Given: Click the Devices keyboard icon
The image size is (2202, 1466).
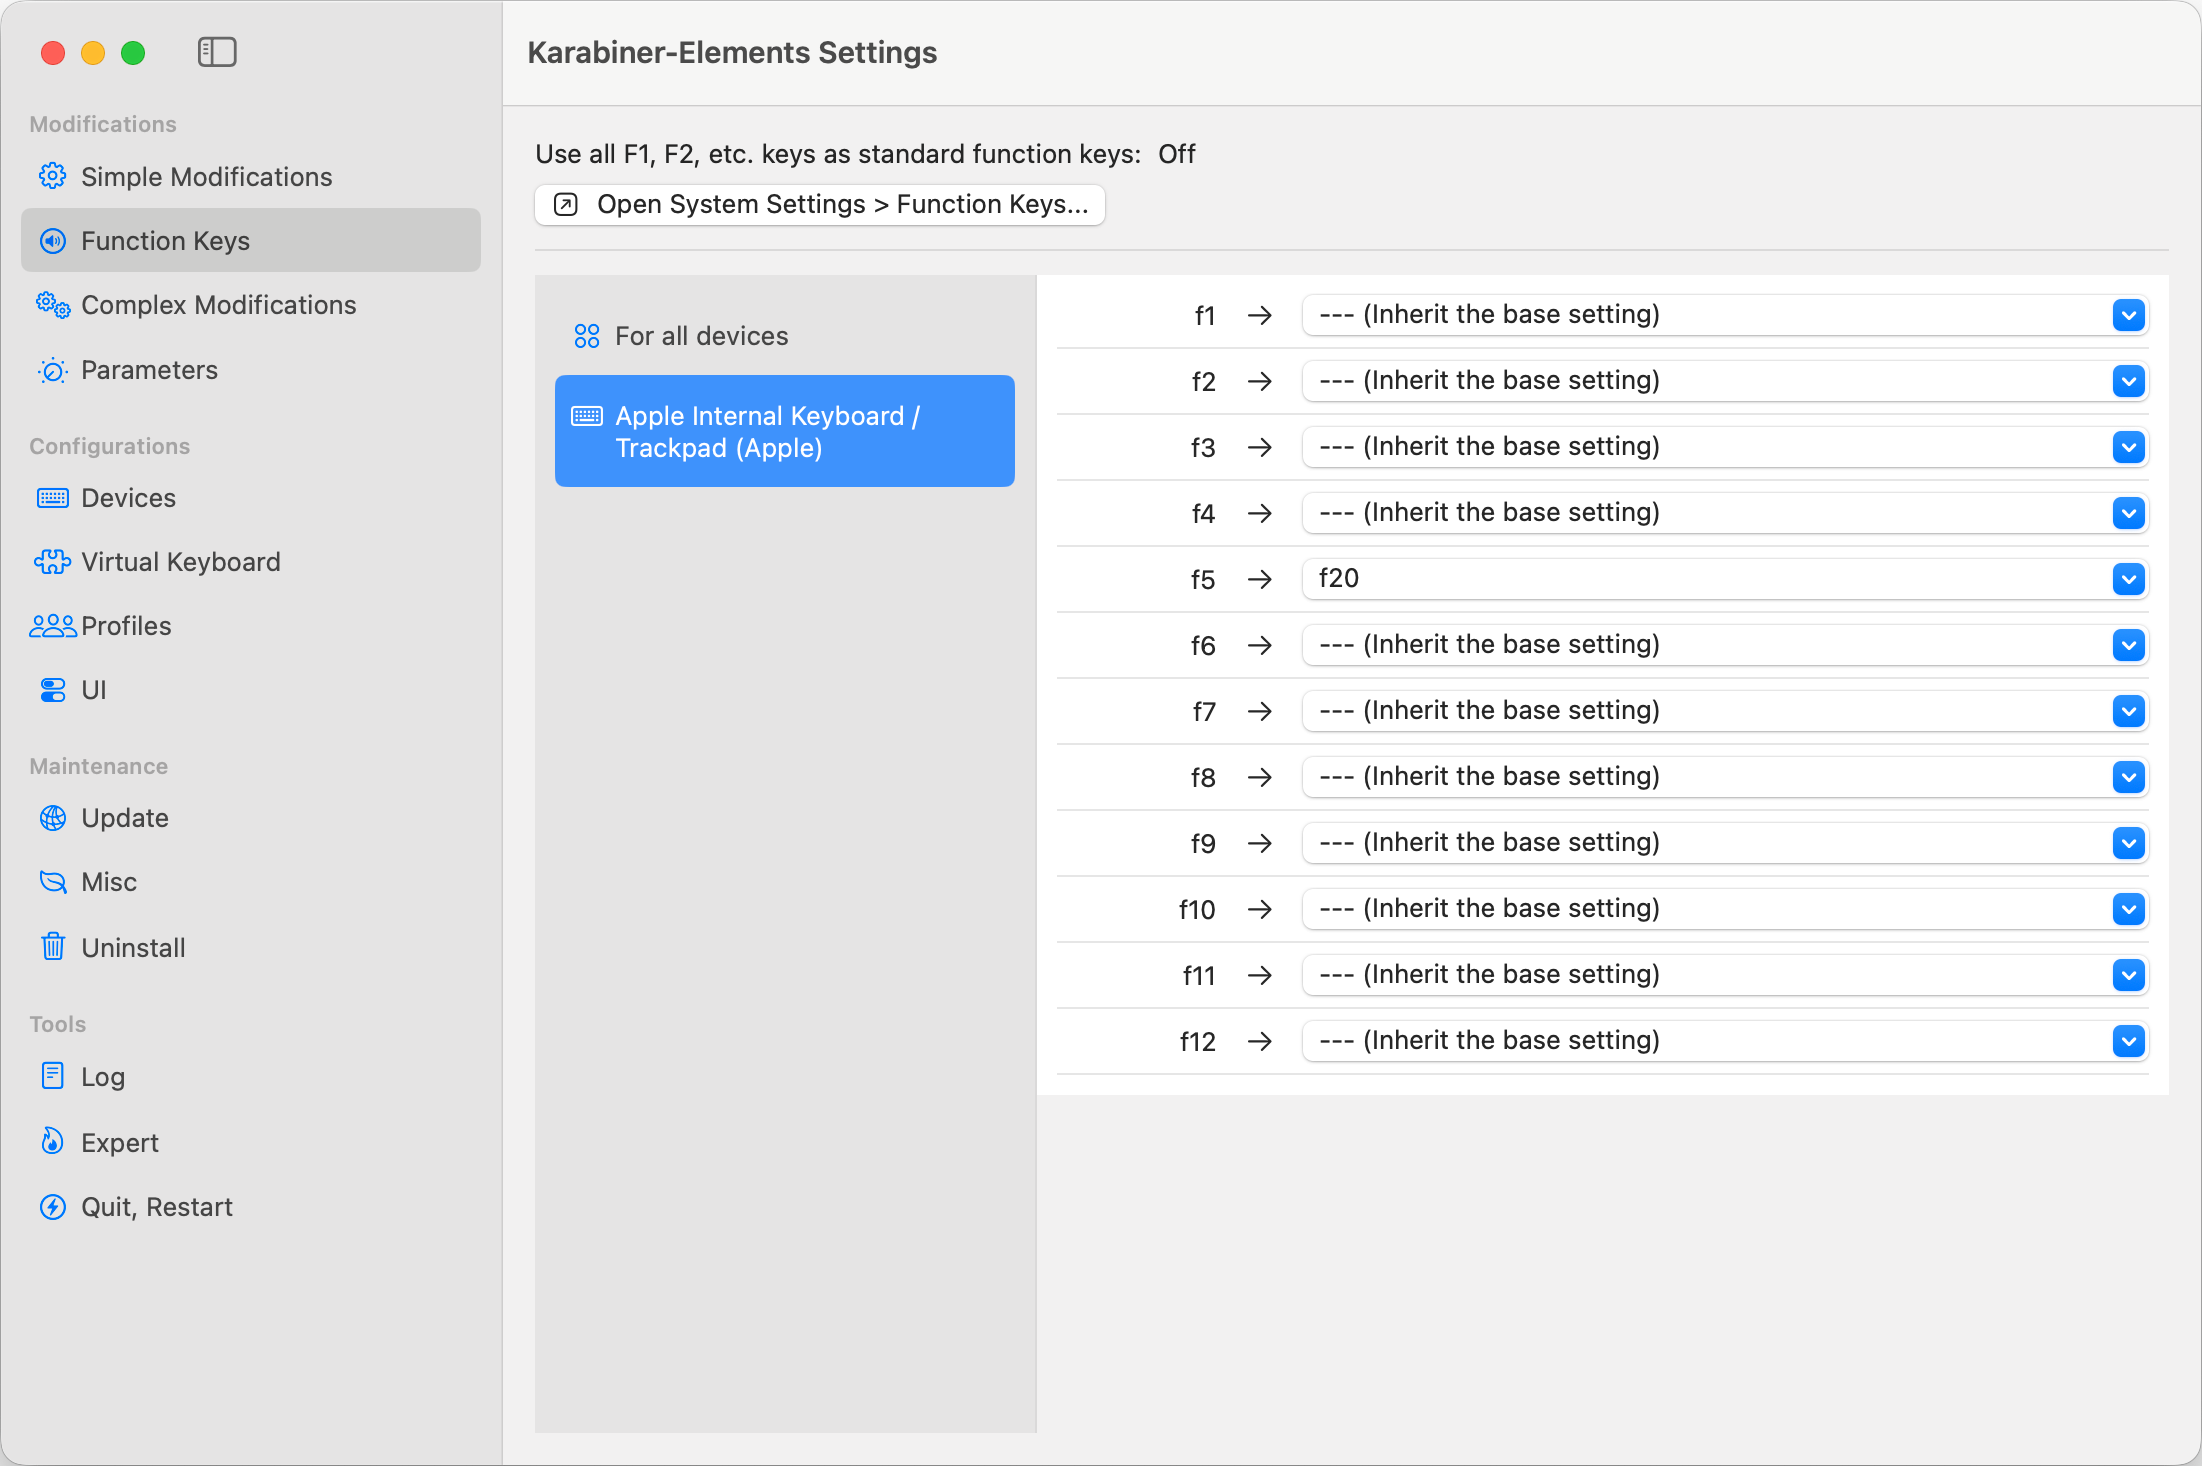Looking at the screenshot, I should [x=53, y=498].
